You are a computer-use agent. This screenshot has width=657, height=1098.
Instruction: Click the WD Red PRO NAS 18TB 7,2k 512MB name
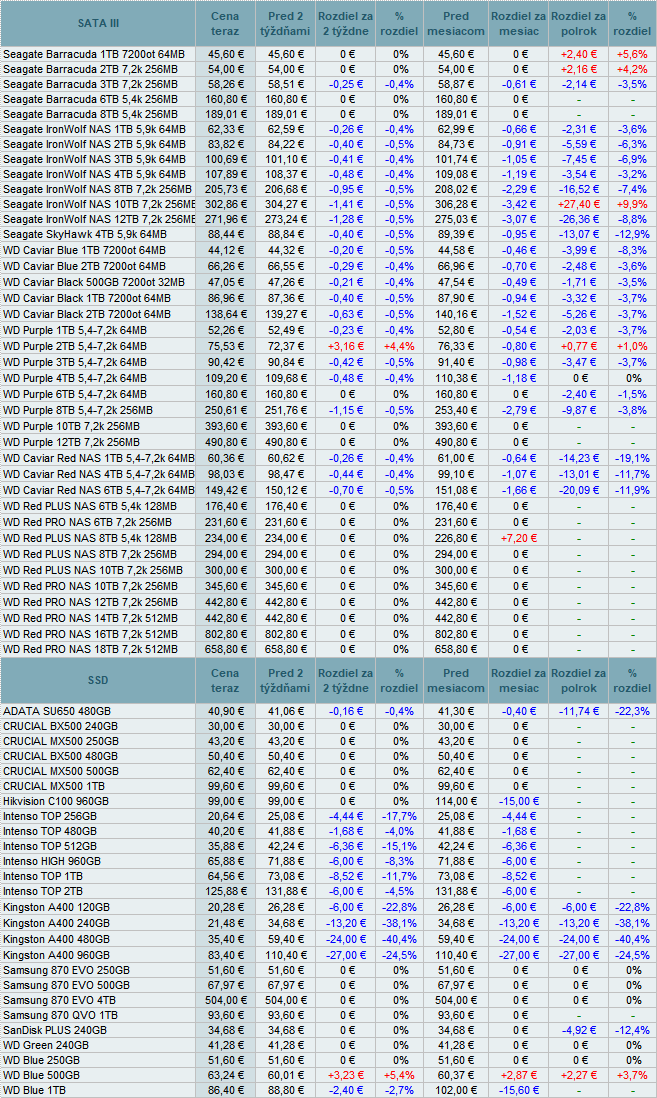tap(90, 649)
